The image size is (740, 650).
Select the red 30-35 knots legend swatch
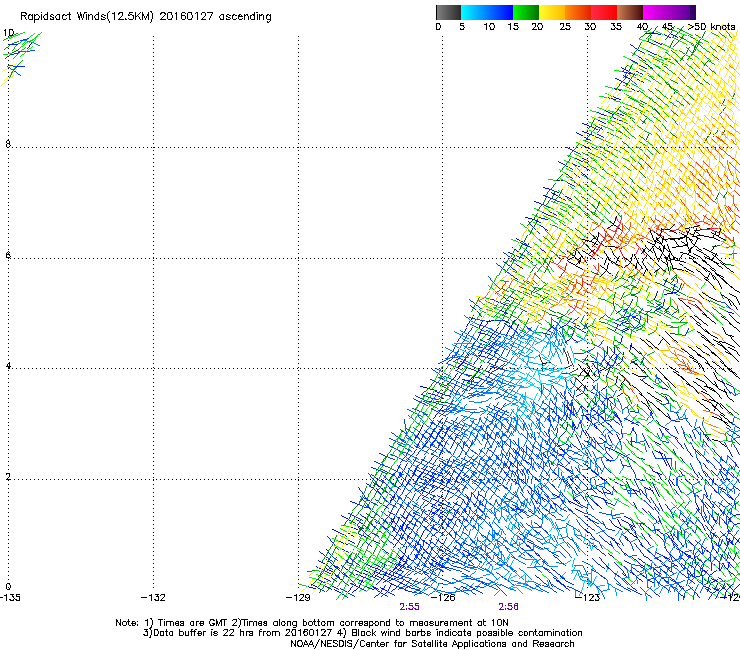pos(604,12)
